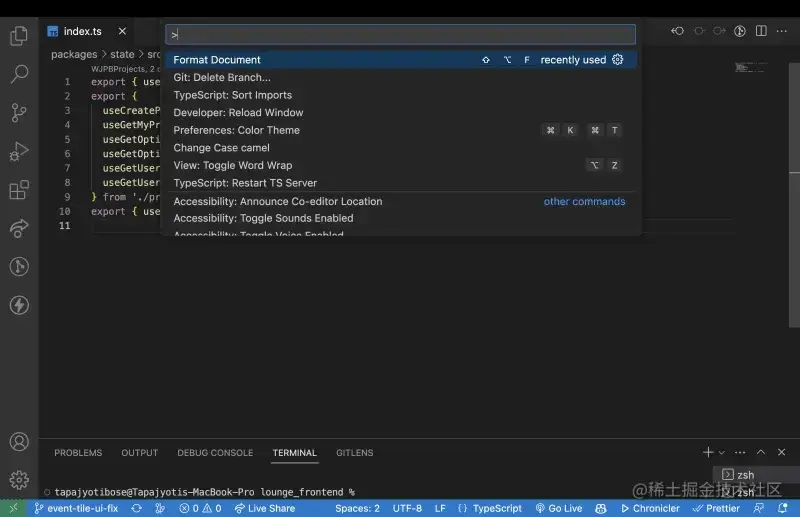800x517 pixels.
Task: Toggle View: Toggle Word Wrap command
Action: 401,165
